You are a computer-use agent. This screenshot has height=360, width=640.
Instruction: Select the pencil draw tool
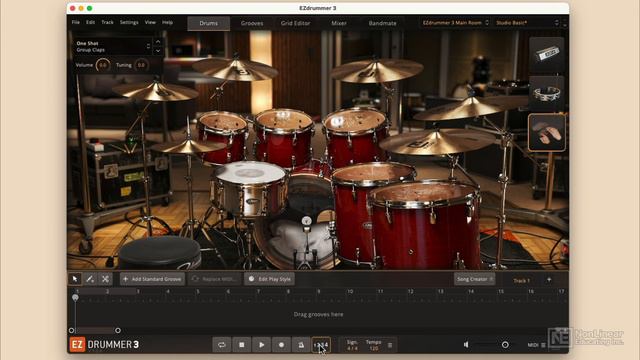pyautogui.click(x=90, y=279)
